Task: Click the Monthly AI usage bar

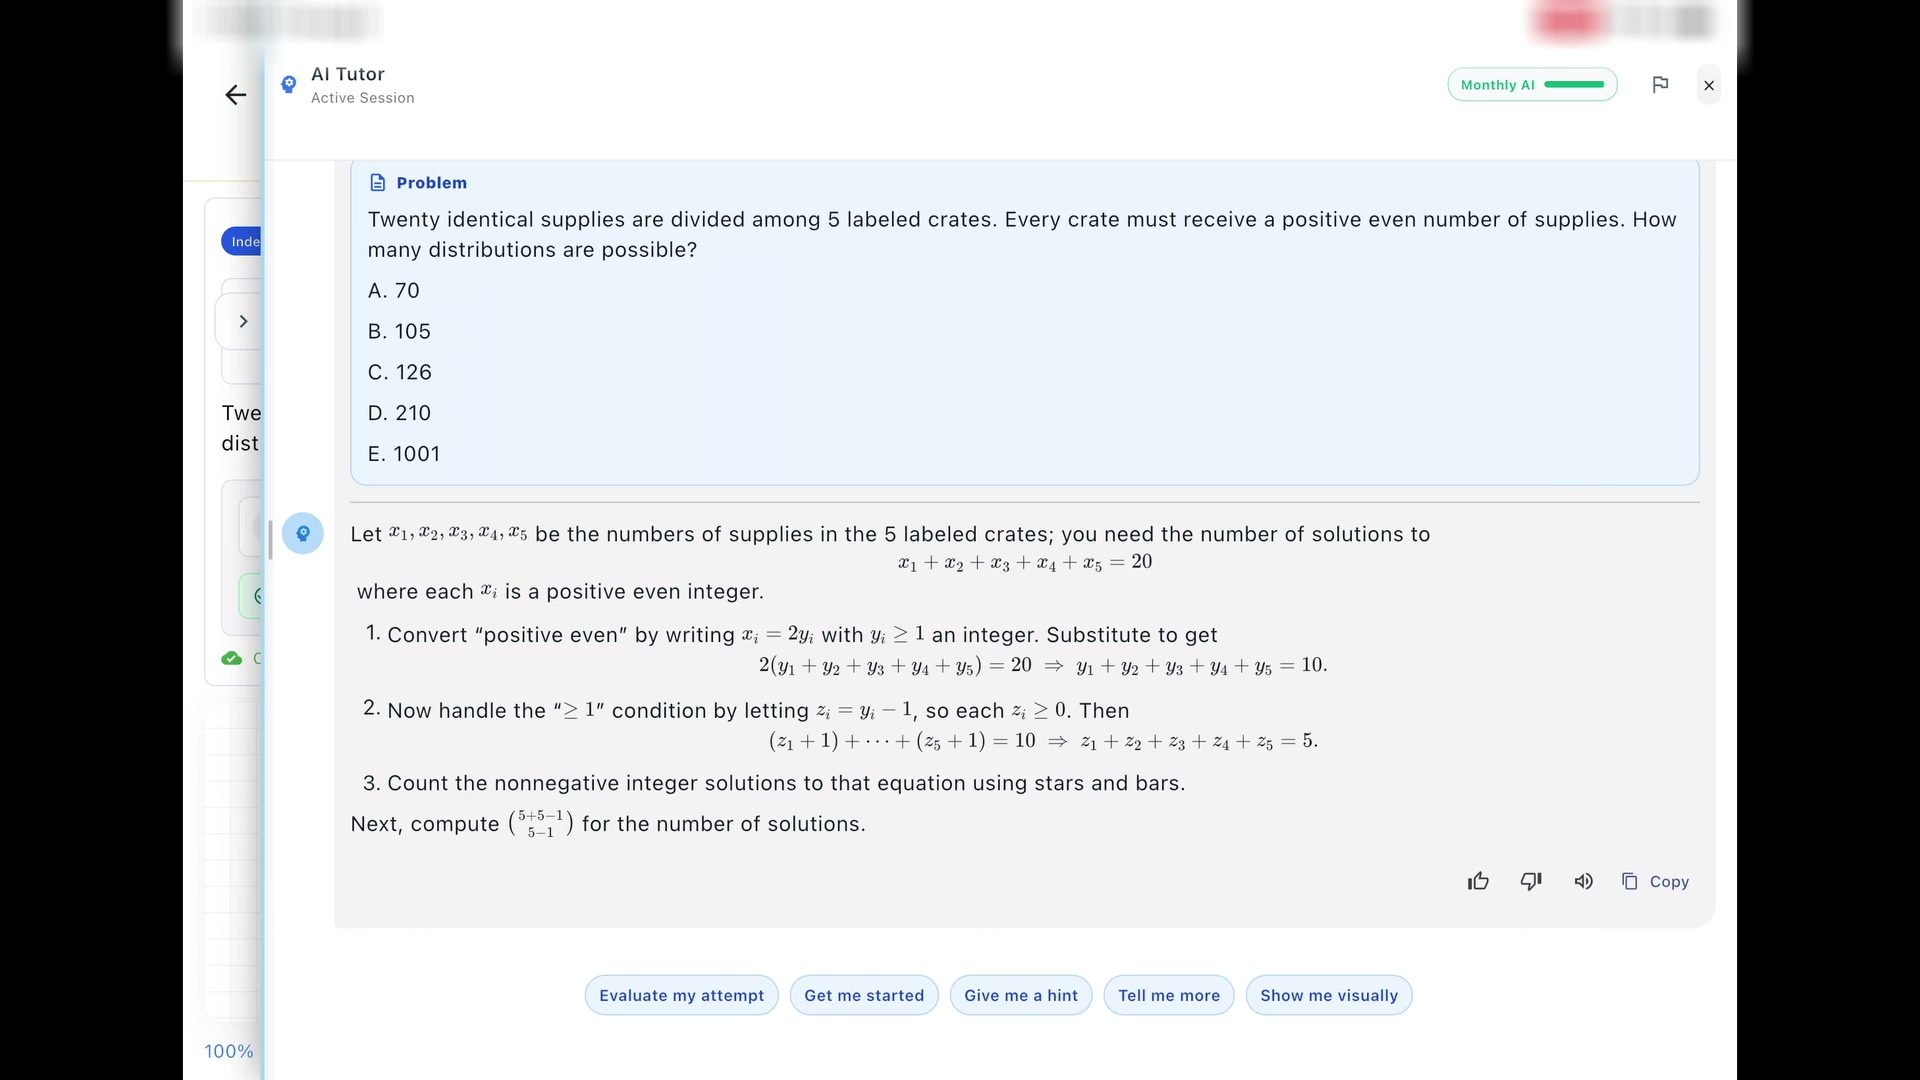Action: coord(1532,85)
